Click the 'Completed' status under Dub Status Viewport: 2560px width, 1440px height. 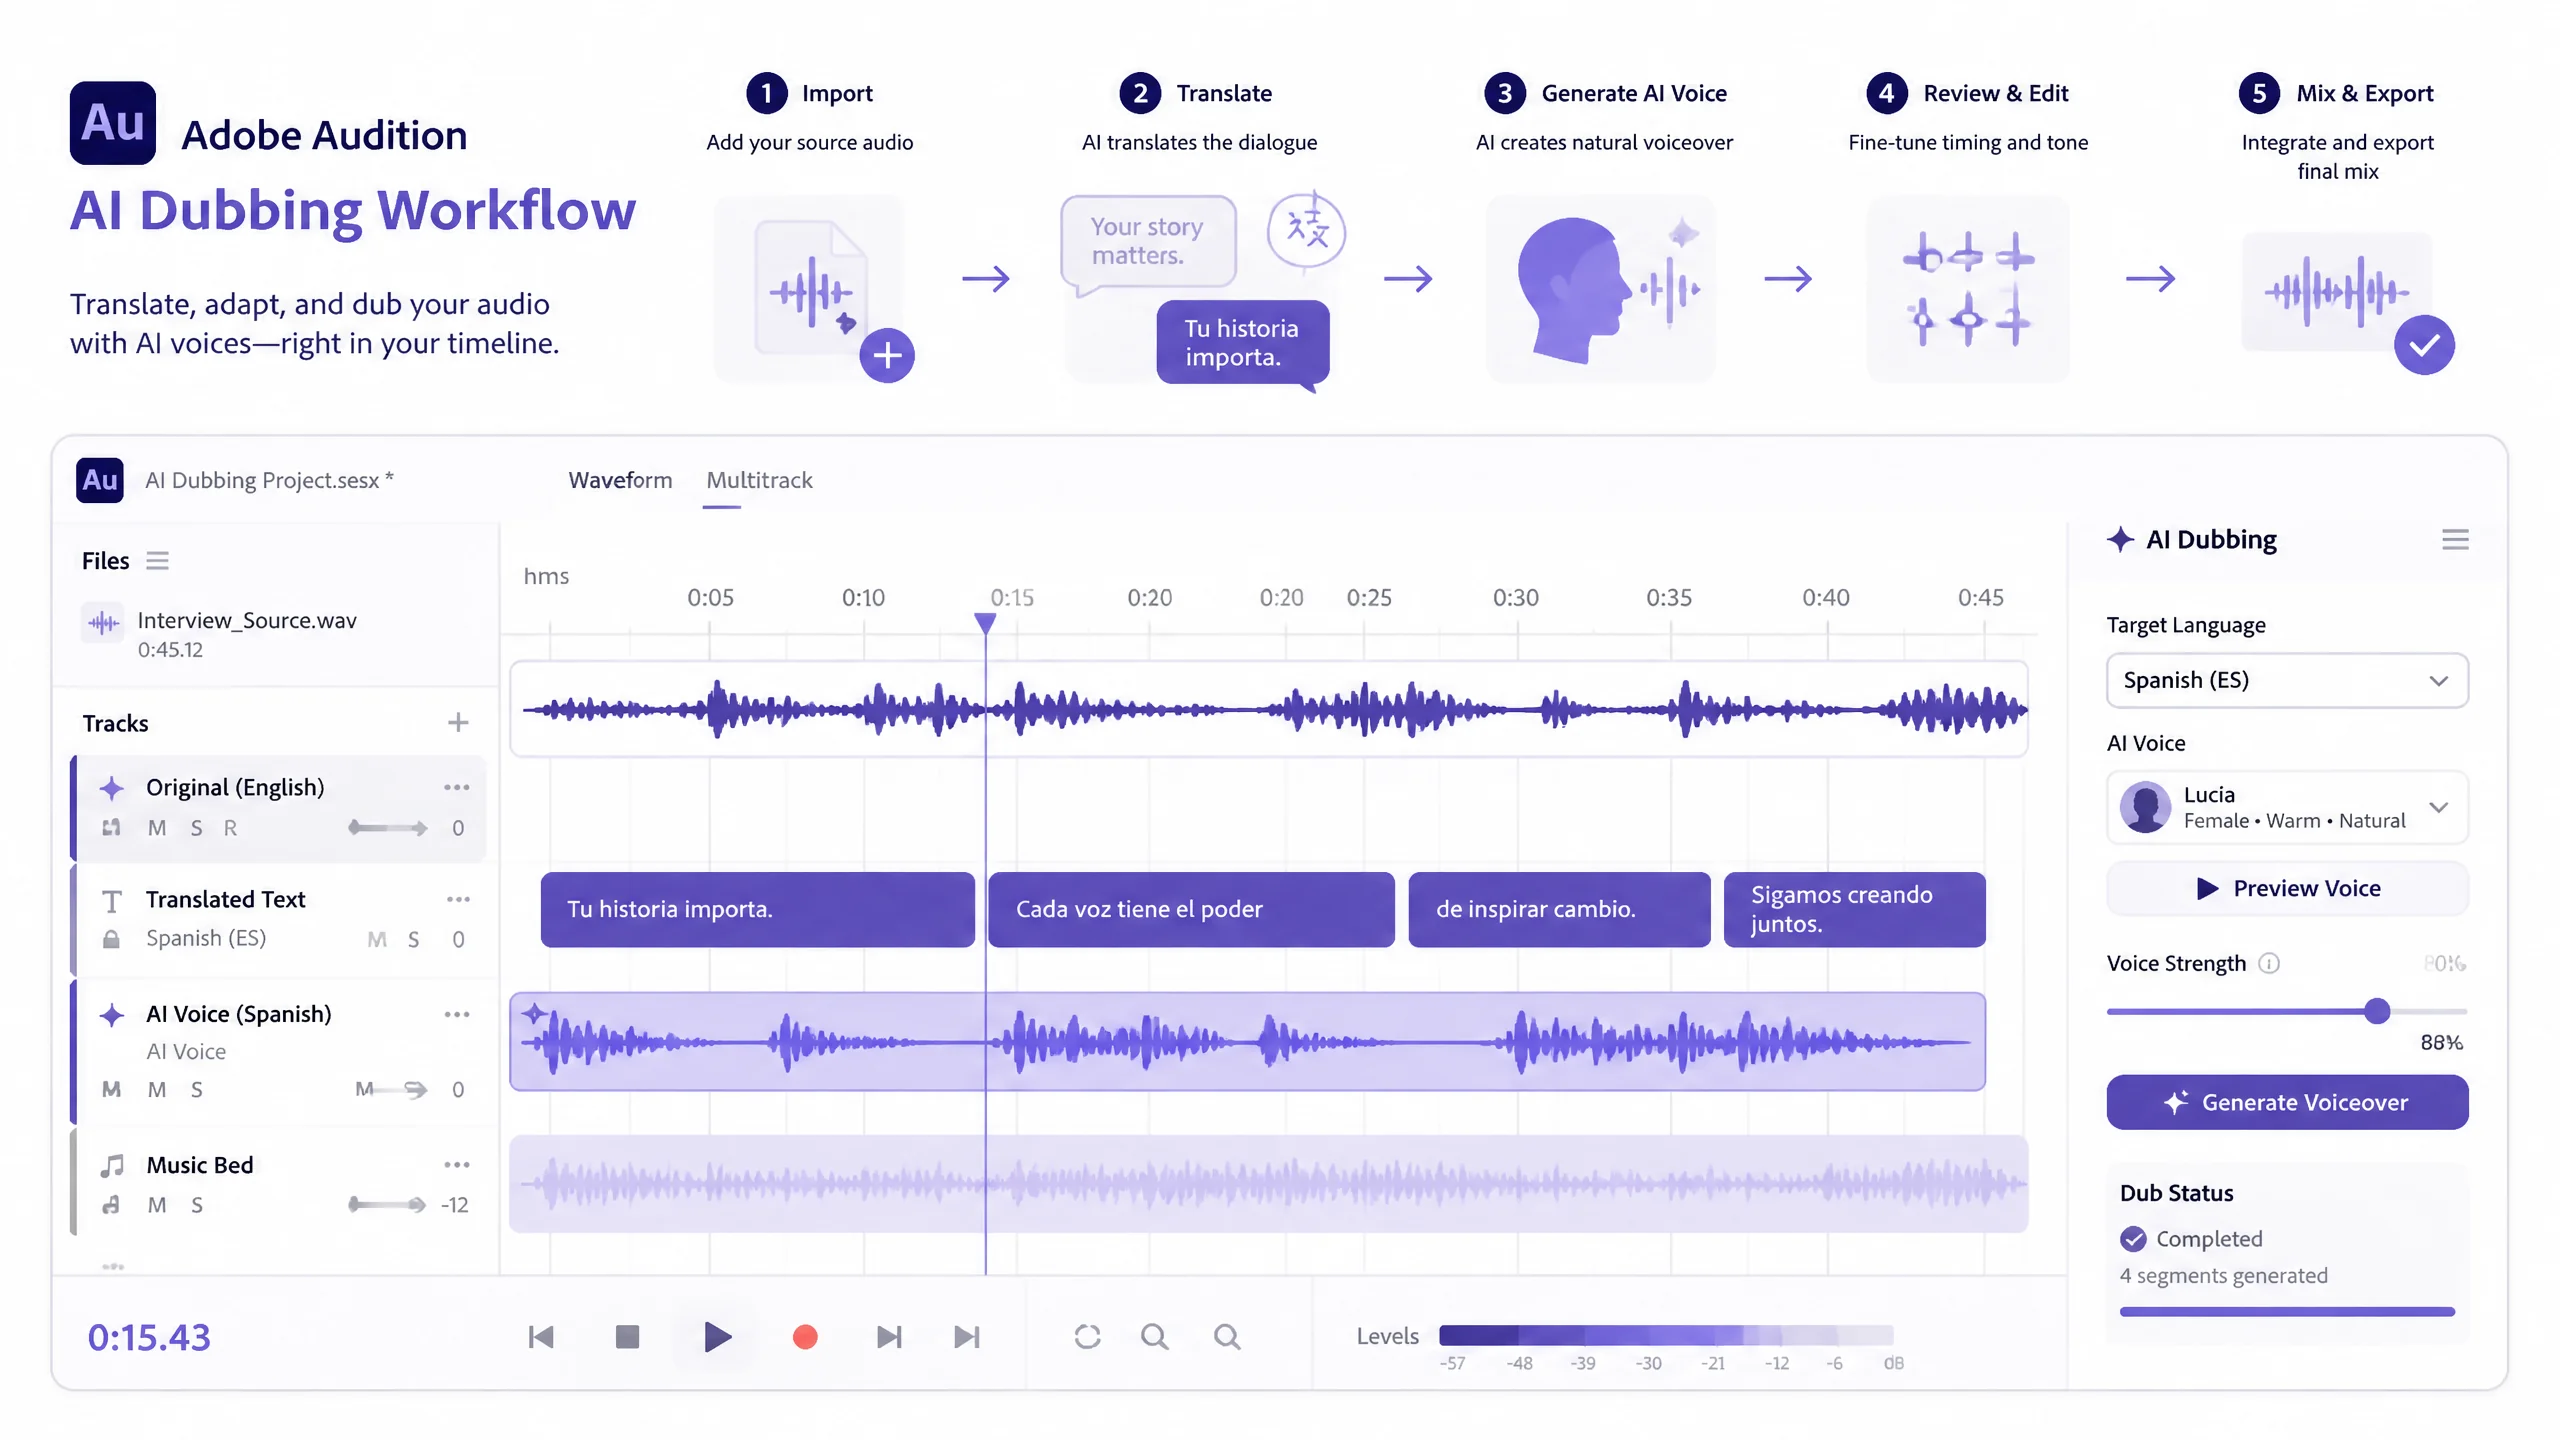click(2209, 1238)
